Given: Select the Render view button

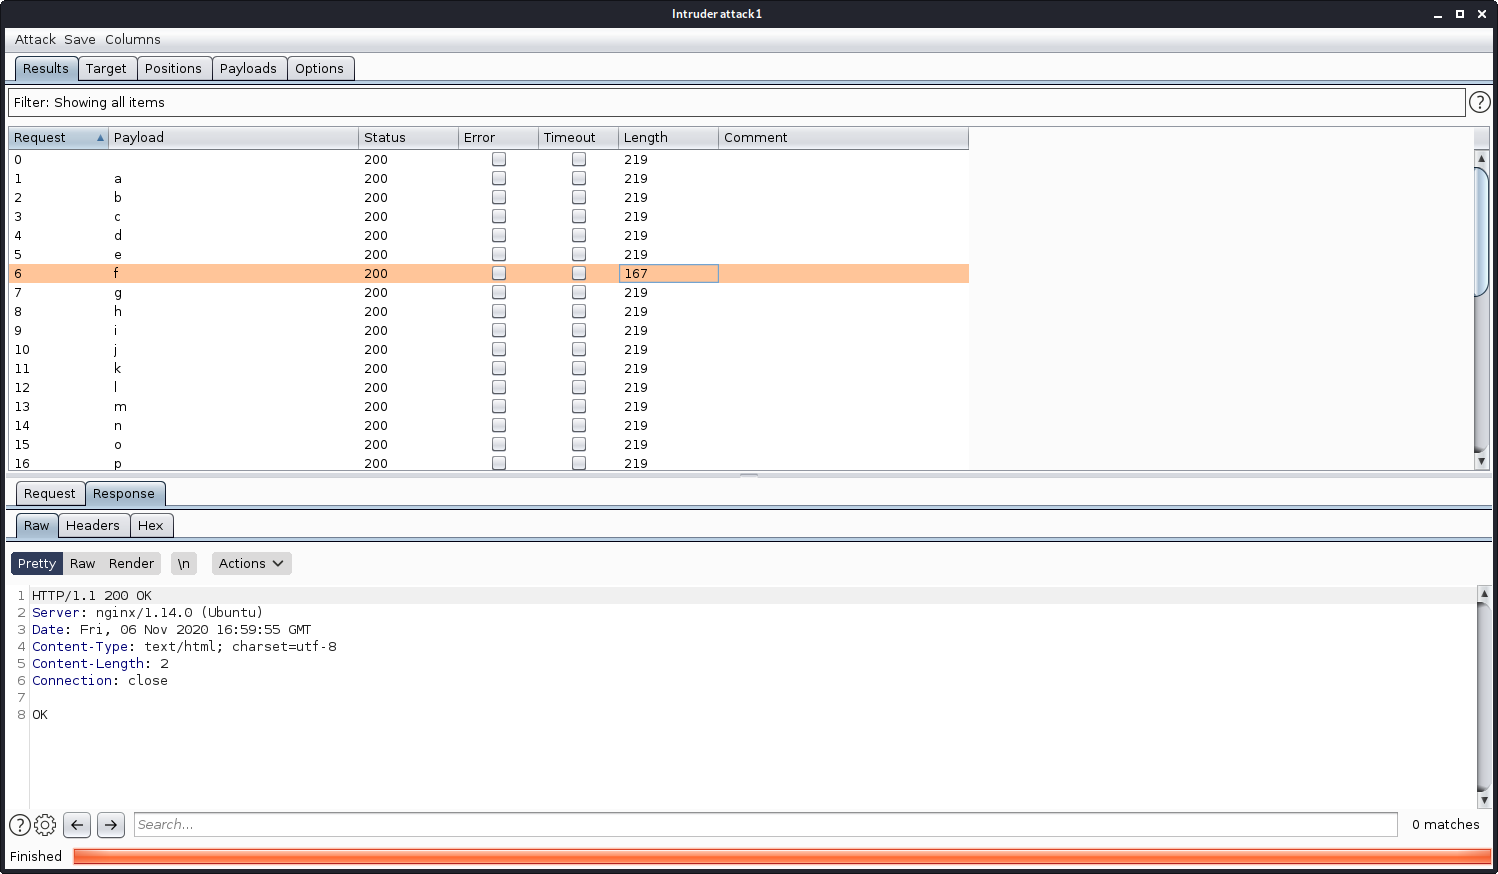Looking at the screenshot, I should tap(131, 564).
